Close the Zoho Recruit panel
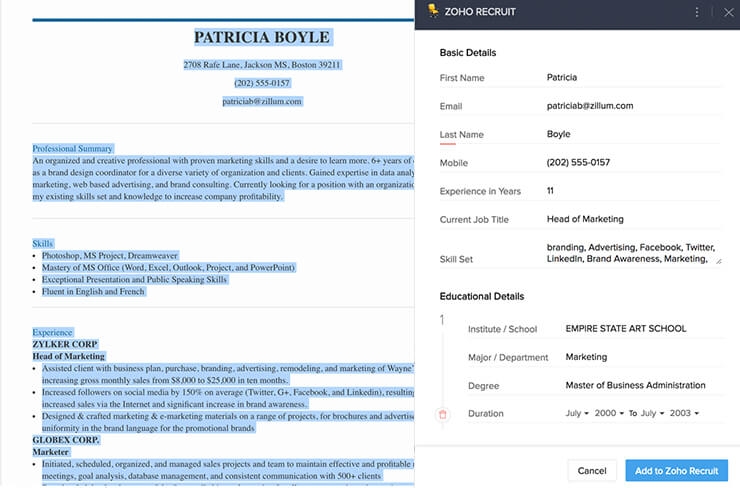The width and height of the screenshot is (740, 488). pyautogui.click(x=729, y=13)
